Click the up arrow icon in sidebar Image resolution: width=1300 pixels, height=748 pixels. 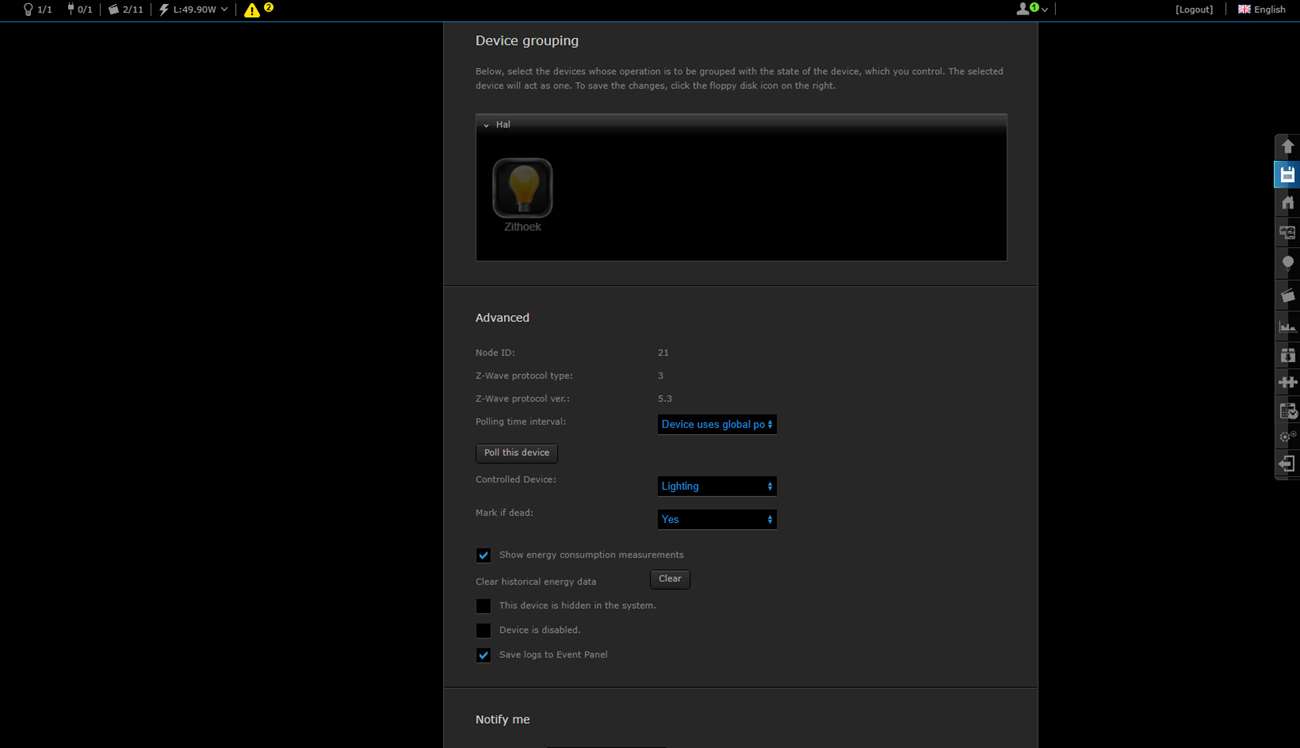point(1287,146)
